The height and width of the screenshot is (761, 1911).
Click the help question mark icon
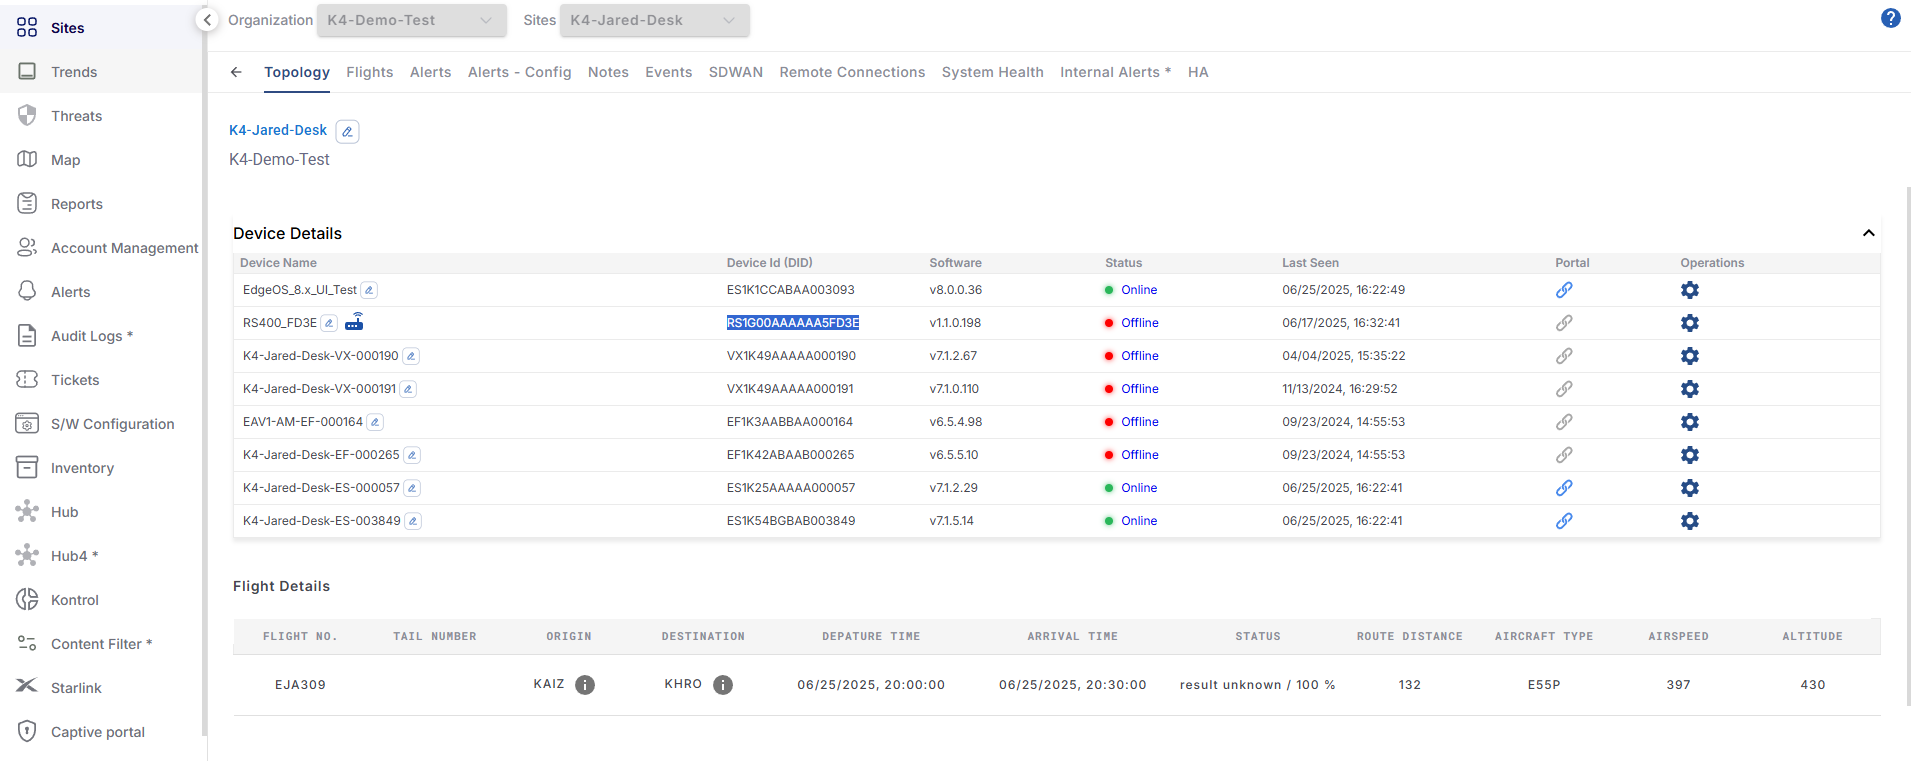point(1890,18)
